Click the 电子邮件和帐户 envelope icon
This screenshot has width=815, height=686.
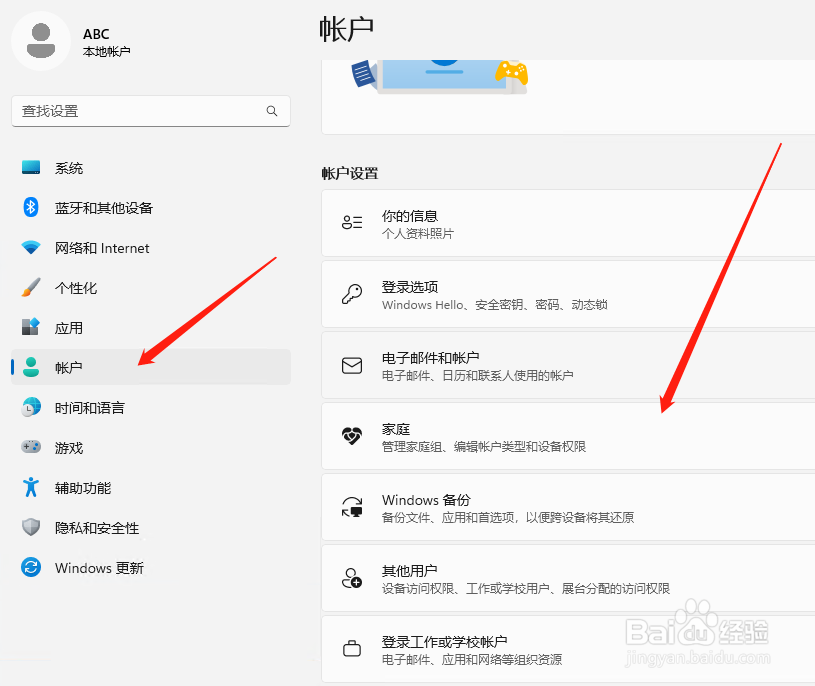pos(352,365)
